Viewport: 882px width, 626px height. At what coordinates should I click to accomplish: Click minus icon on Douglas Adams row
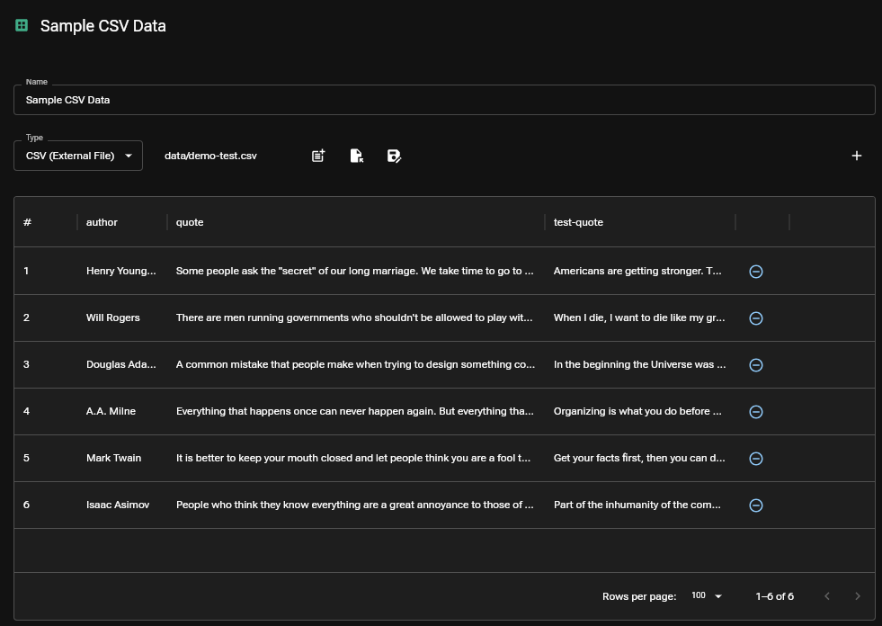tap(756, 365)
